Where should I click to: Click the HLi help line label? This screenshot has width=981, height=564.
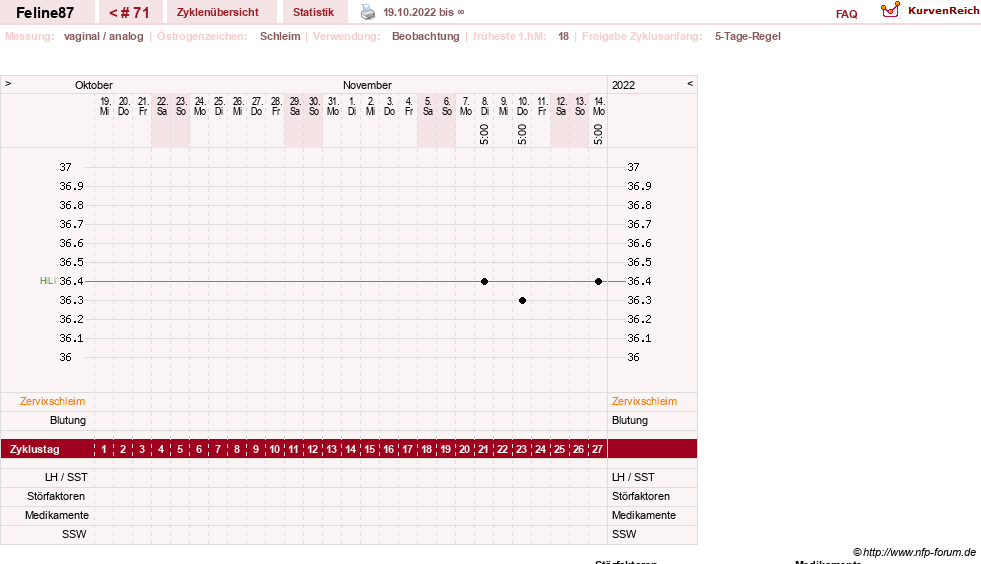(x=48, y=281)
